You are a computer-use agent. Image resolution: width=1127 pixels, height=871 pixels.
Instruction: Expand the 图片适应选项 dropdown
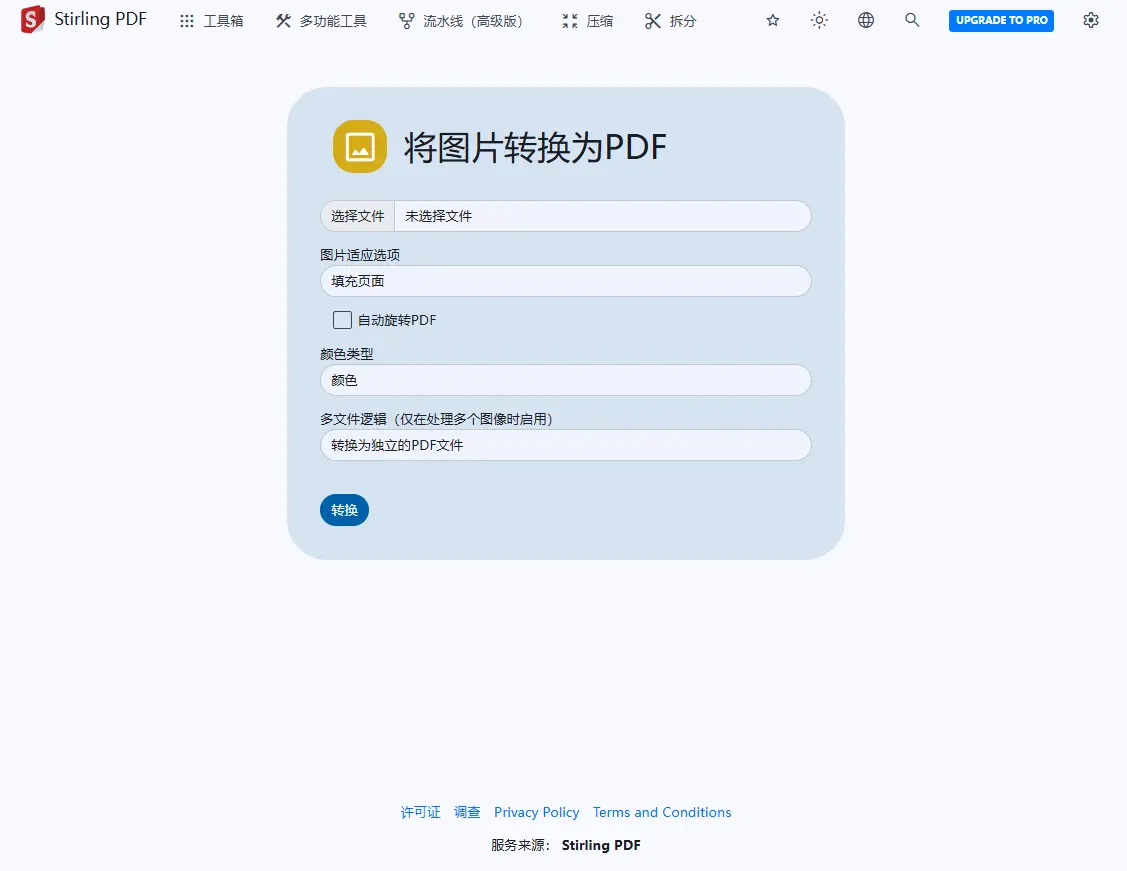click(565, 281)
